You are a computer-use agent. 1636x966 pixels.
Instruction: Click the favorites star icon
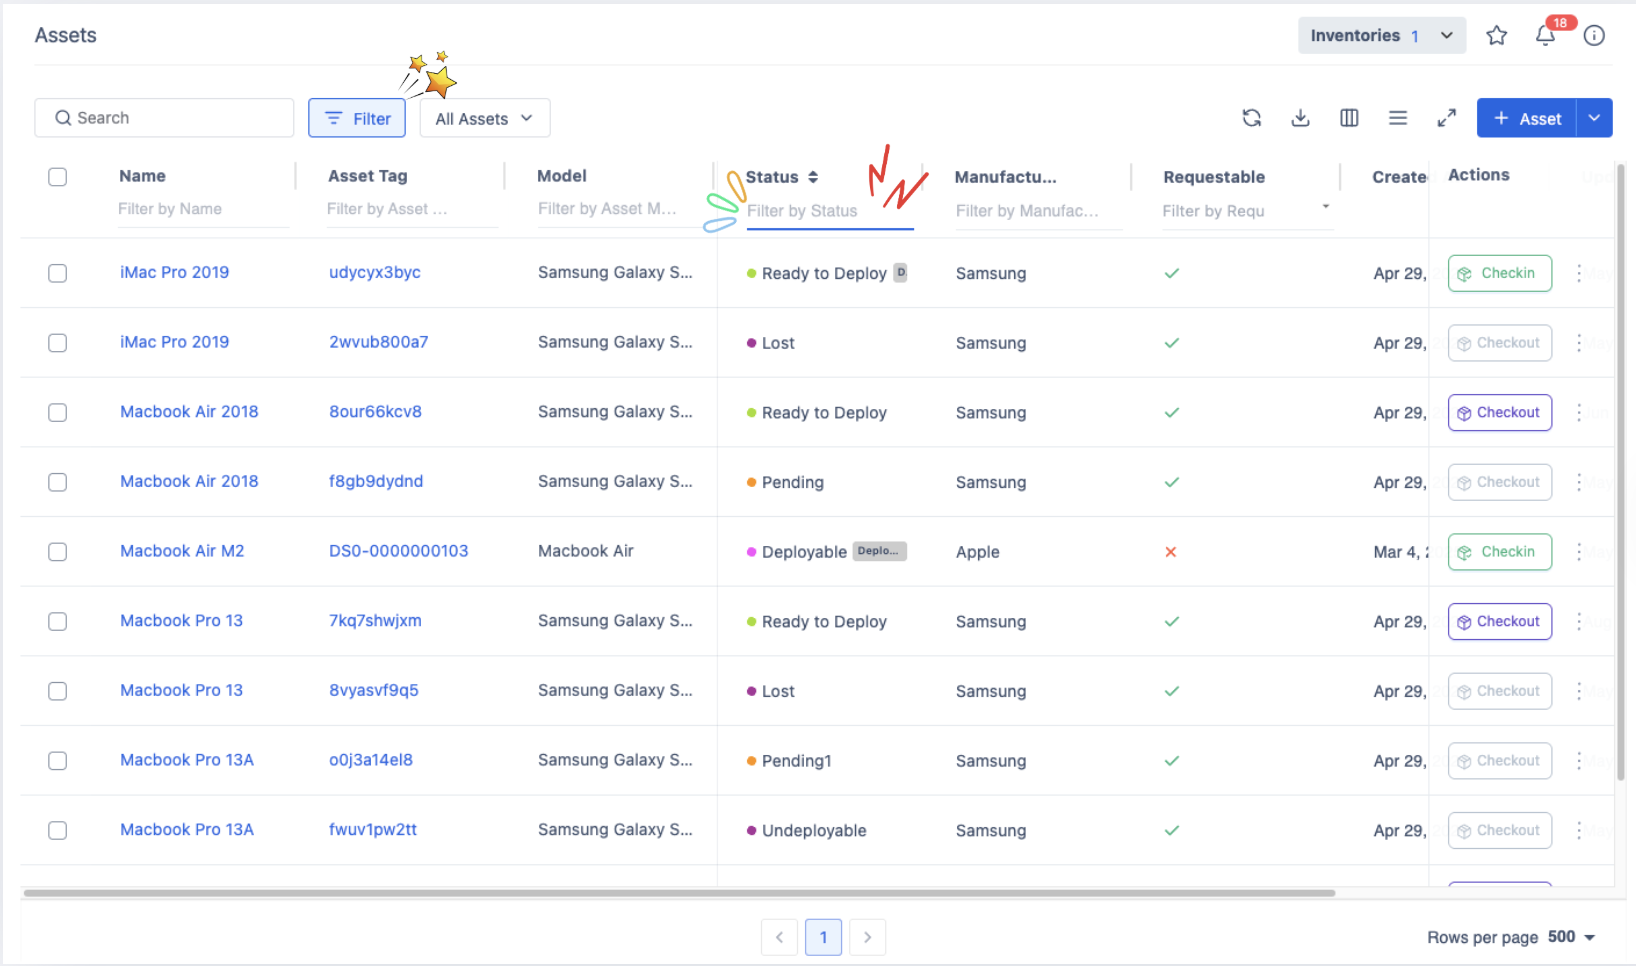[1496, 36]
